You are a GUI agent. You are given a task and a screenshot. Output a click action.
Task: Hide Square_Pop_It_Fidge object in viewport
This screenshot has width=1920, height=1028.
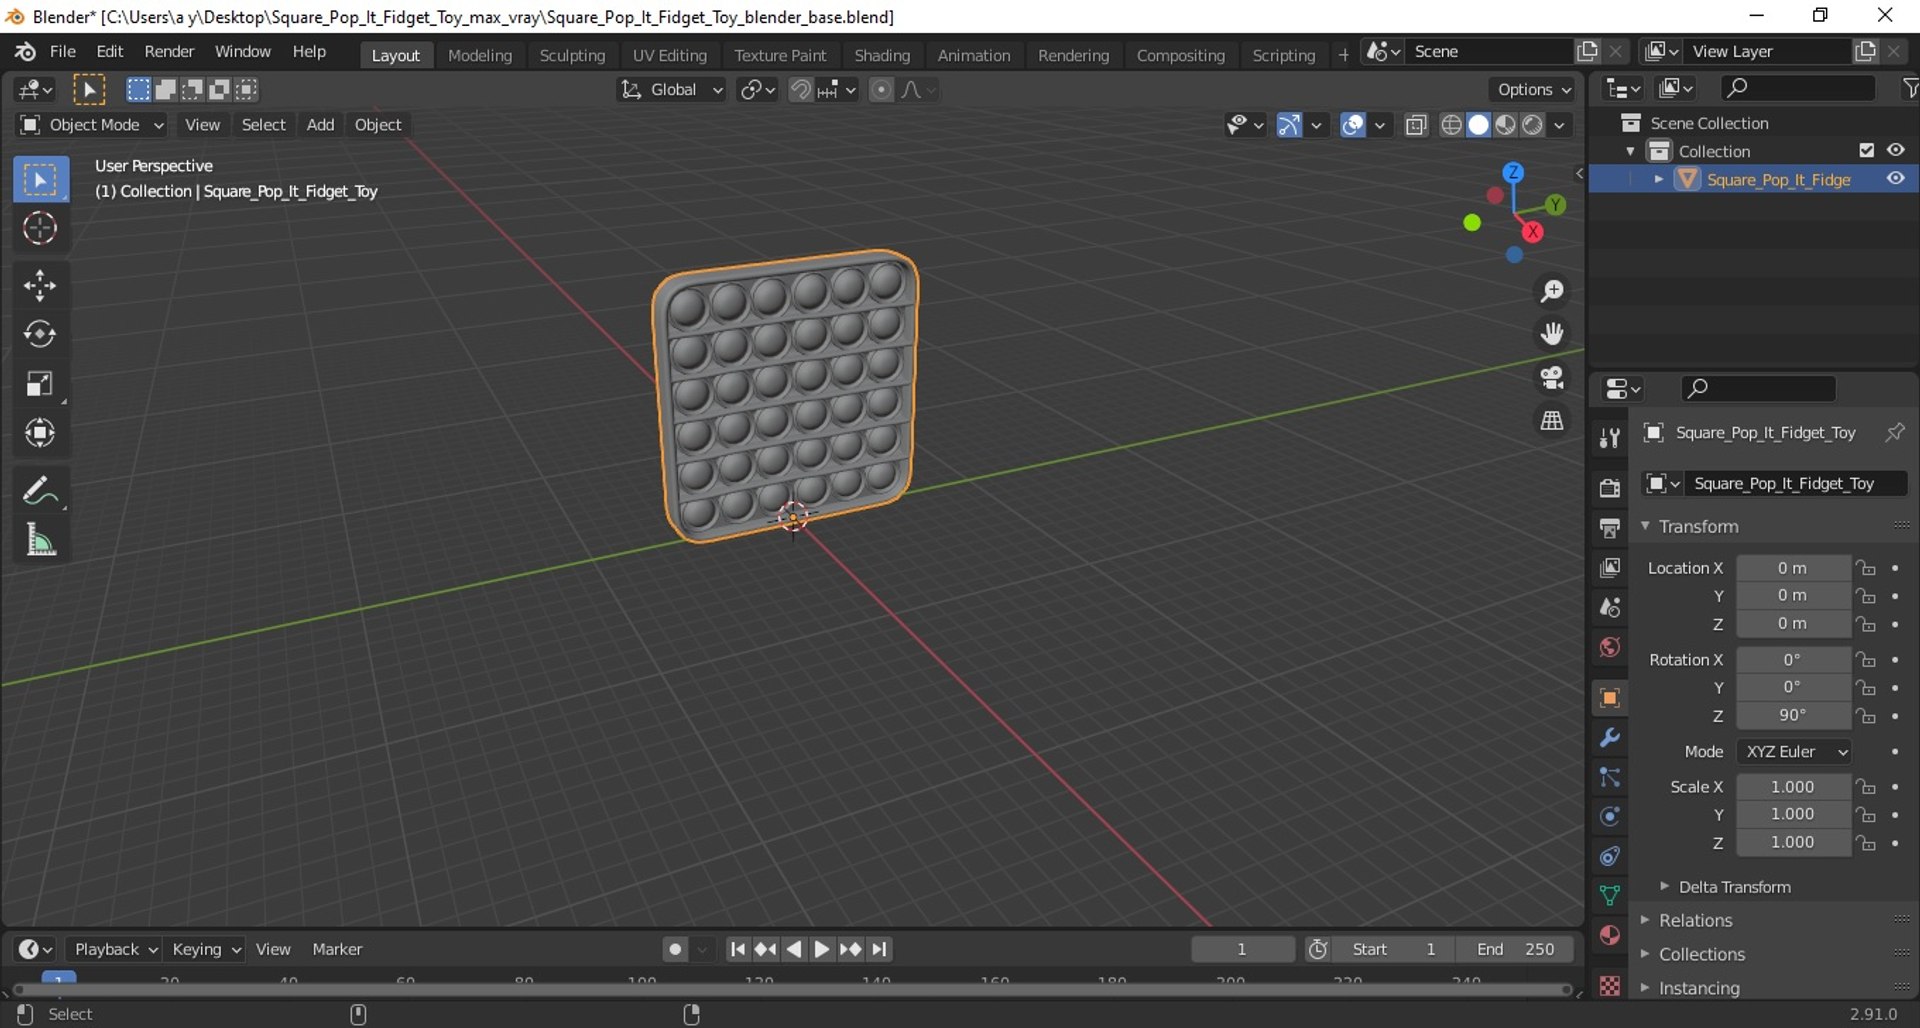(x=1895, y=179)
